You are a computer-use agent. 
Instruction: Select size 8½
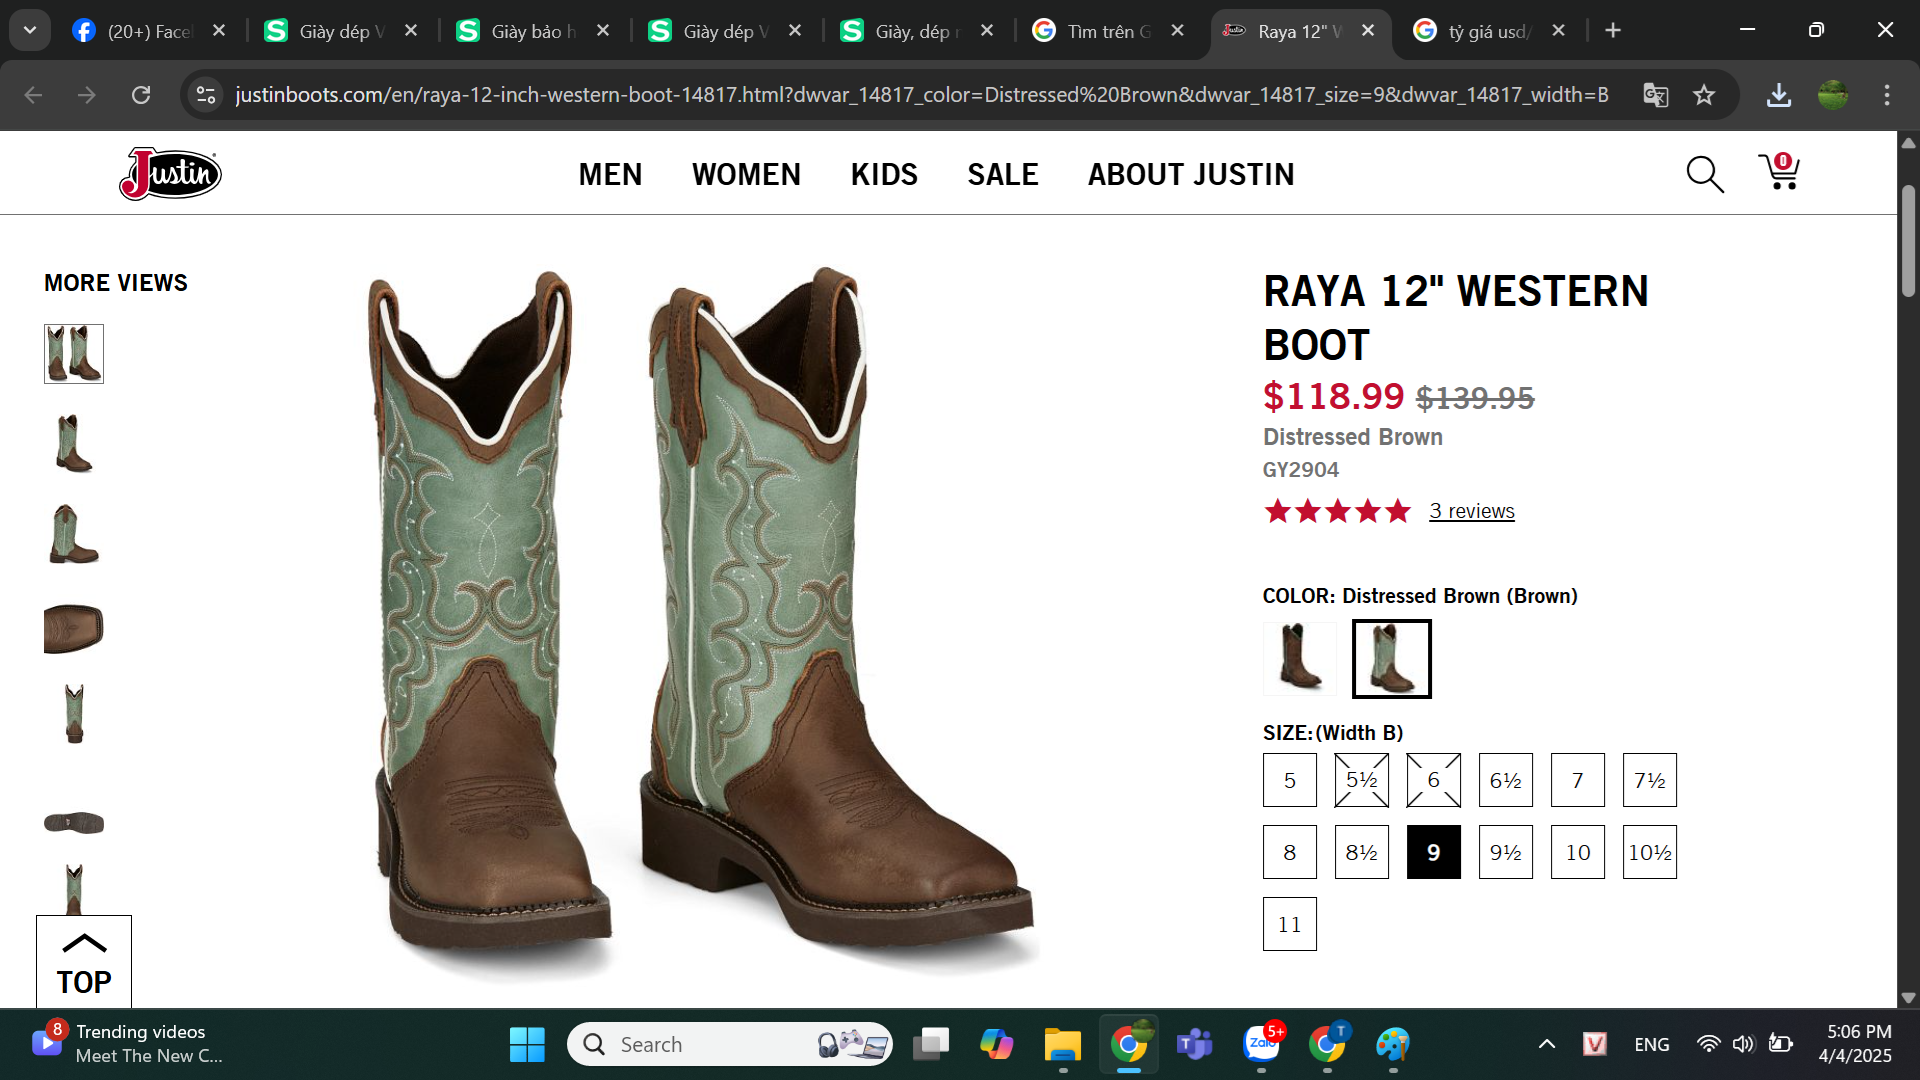[1361, 852]
